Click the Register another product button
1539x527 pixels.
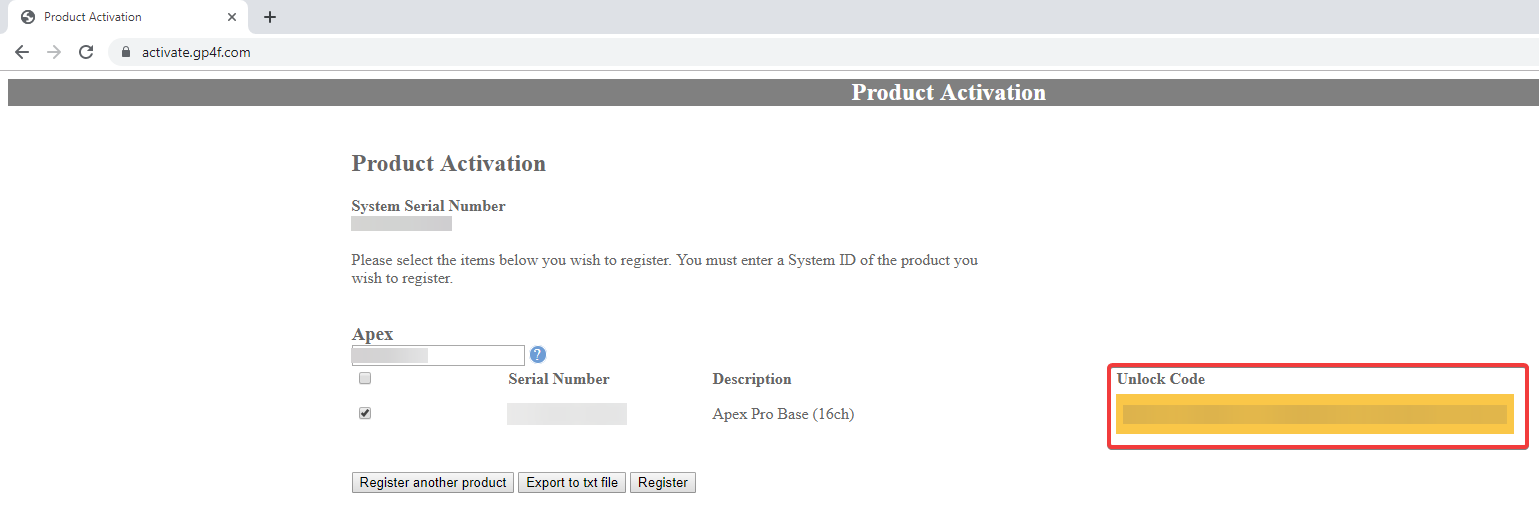pos(433,482)
